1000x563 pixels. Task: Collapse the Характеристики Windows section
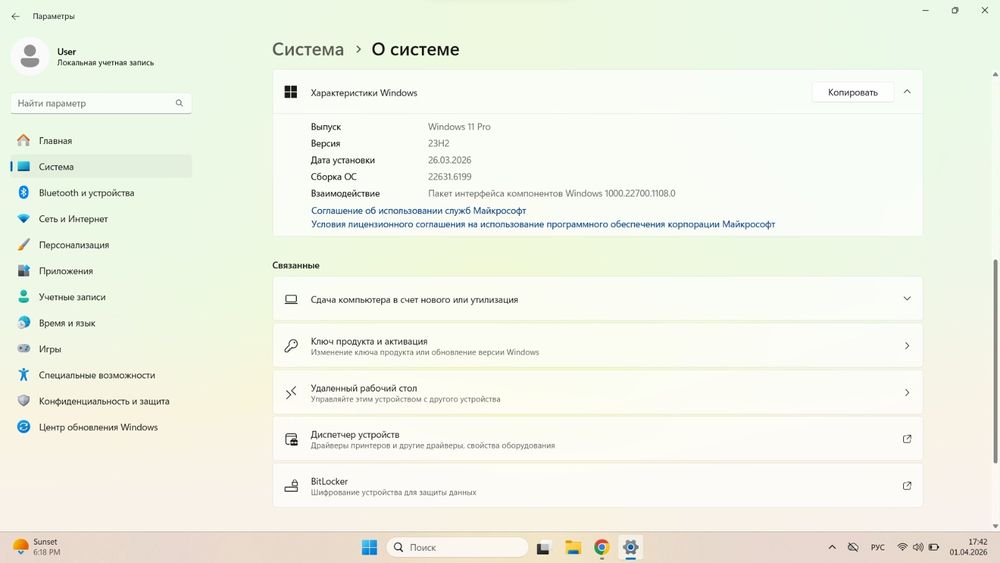click(907, 92)
